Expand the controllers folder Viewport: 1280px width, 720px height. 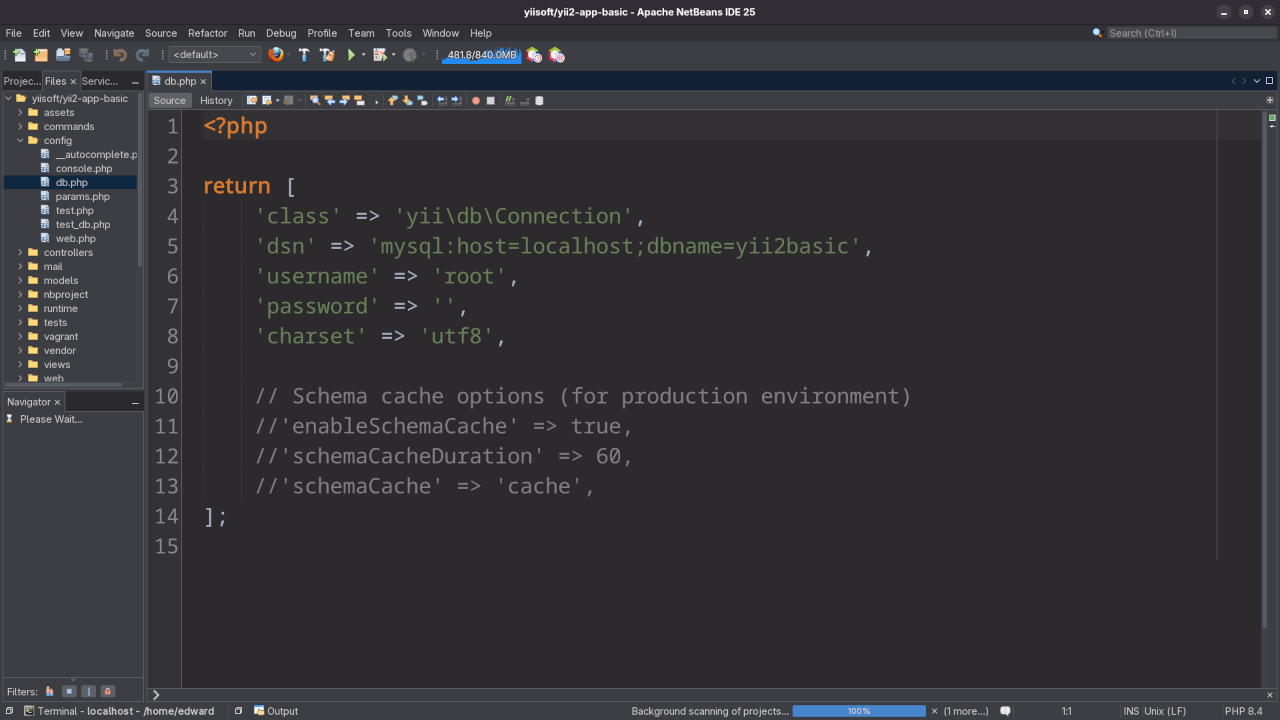pos(20,252)
